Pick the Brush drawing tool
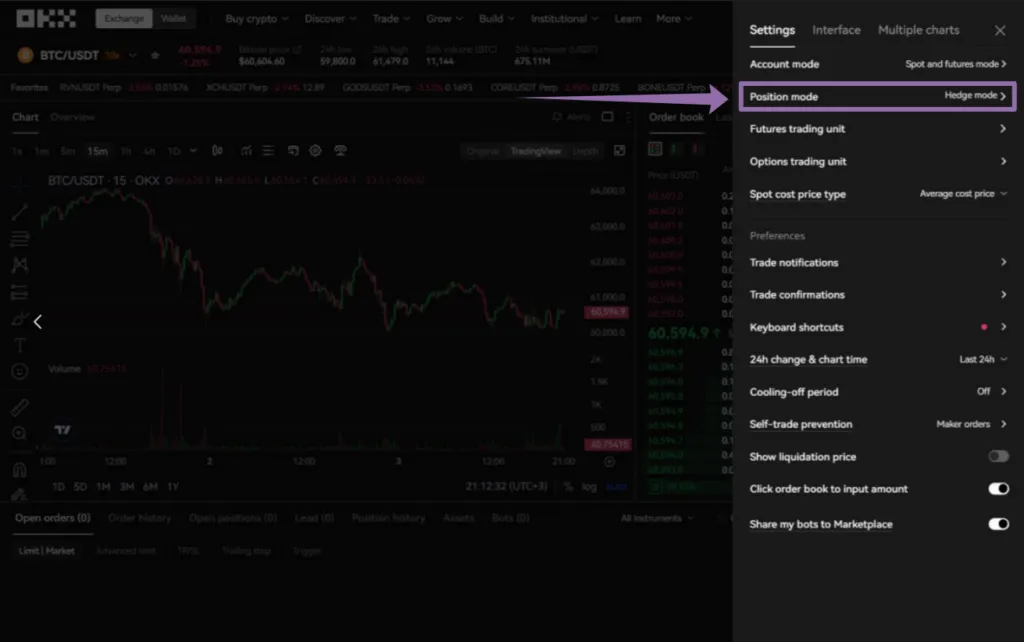This screenshot has height=642, width=1024. 20,320
